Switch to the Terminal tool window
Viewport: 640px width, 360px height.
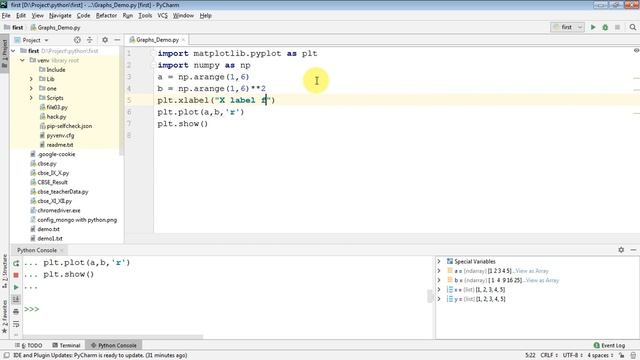point(67,345)
